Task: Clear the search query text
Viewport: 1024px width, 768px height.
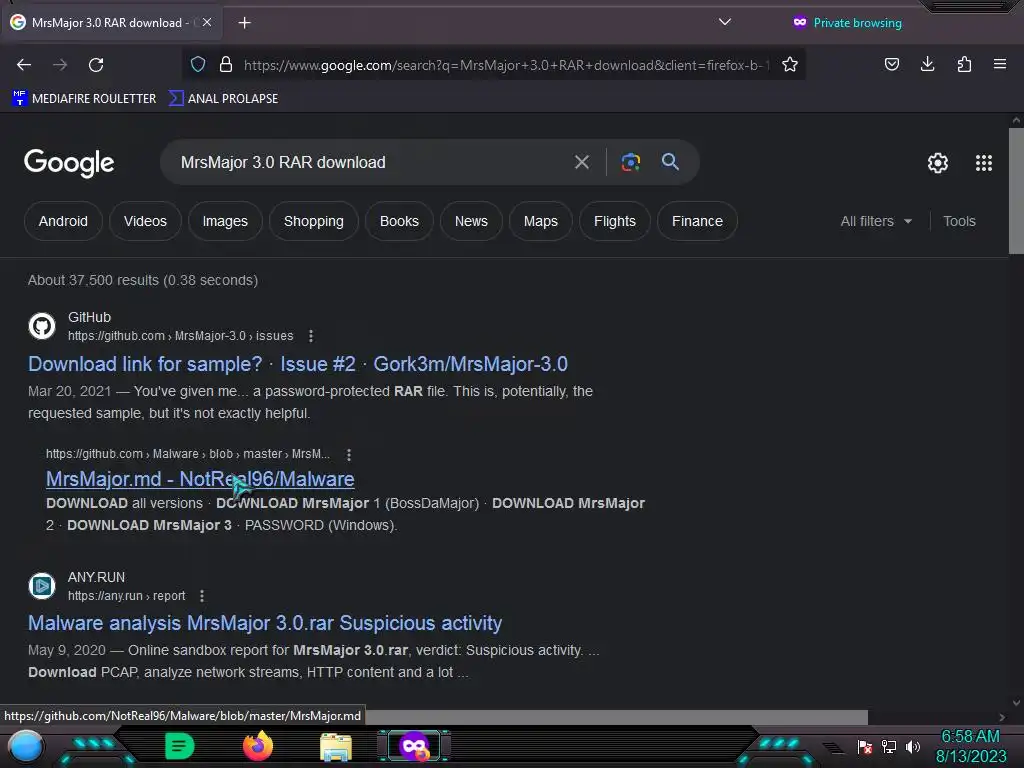Action: pyautogui.click(x=581, y=162)
